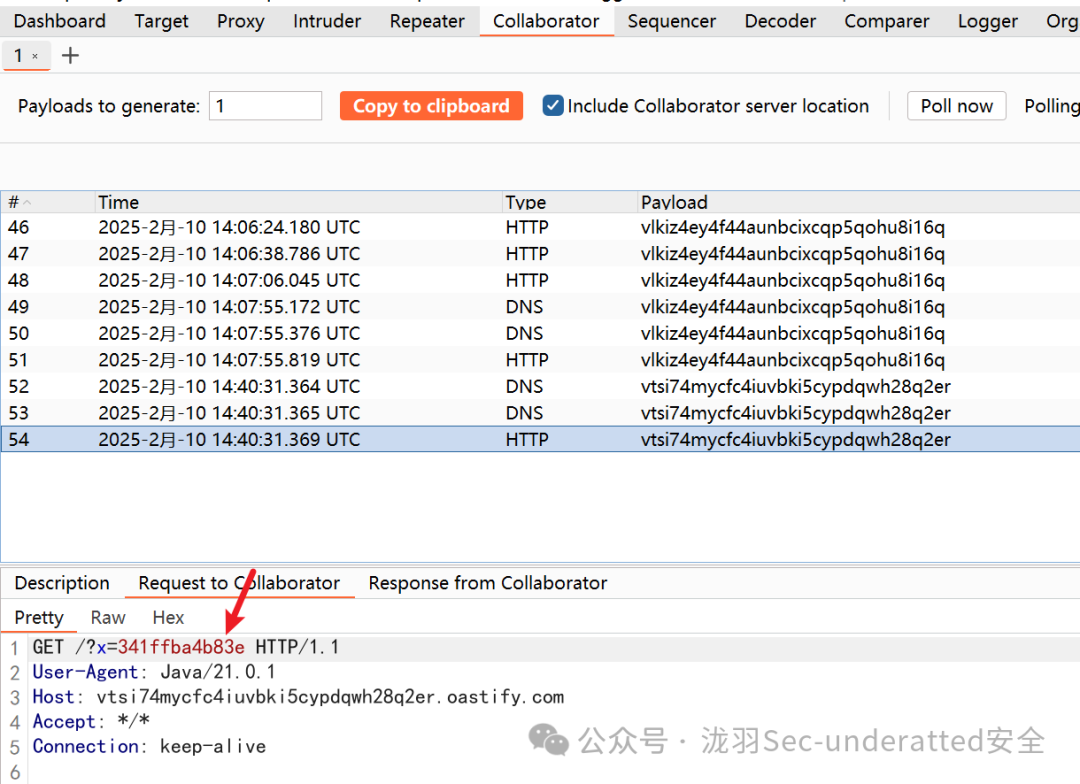This screenshot has height=784, width=1080.
Task: Switch to the Logger tab
Action: [987, 21]
